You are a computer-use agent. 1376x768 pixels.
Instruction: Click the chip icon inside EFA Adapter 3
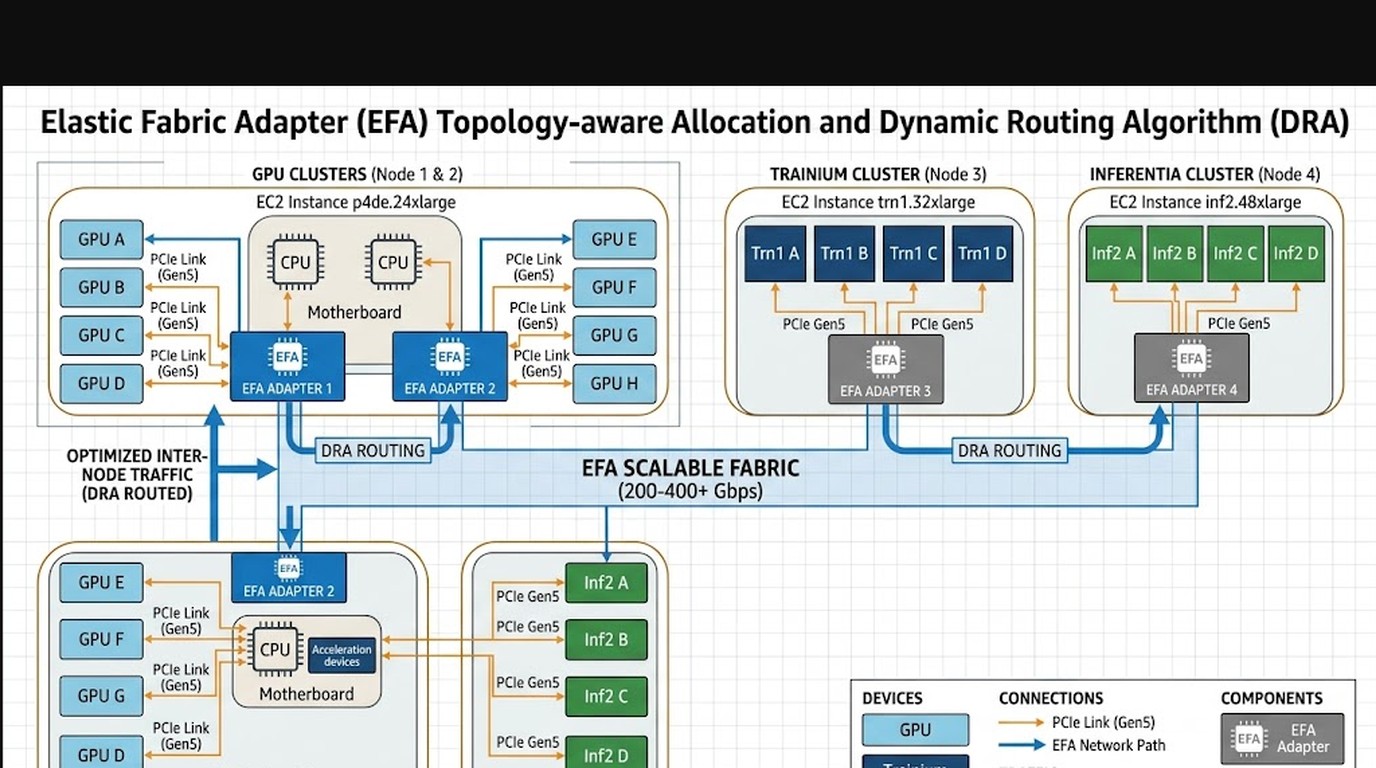click(x=885, y=360)
